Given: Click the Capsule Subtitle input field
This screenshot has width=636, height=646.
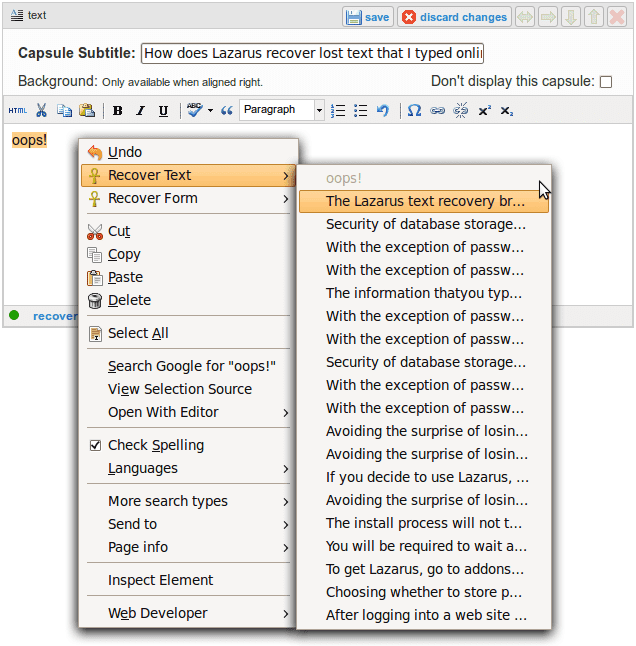Looking at the screenshot, I should [x=312, y=54].
